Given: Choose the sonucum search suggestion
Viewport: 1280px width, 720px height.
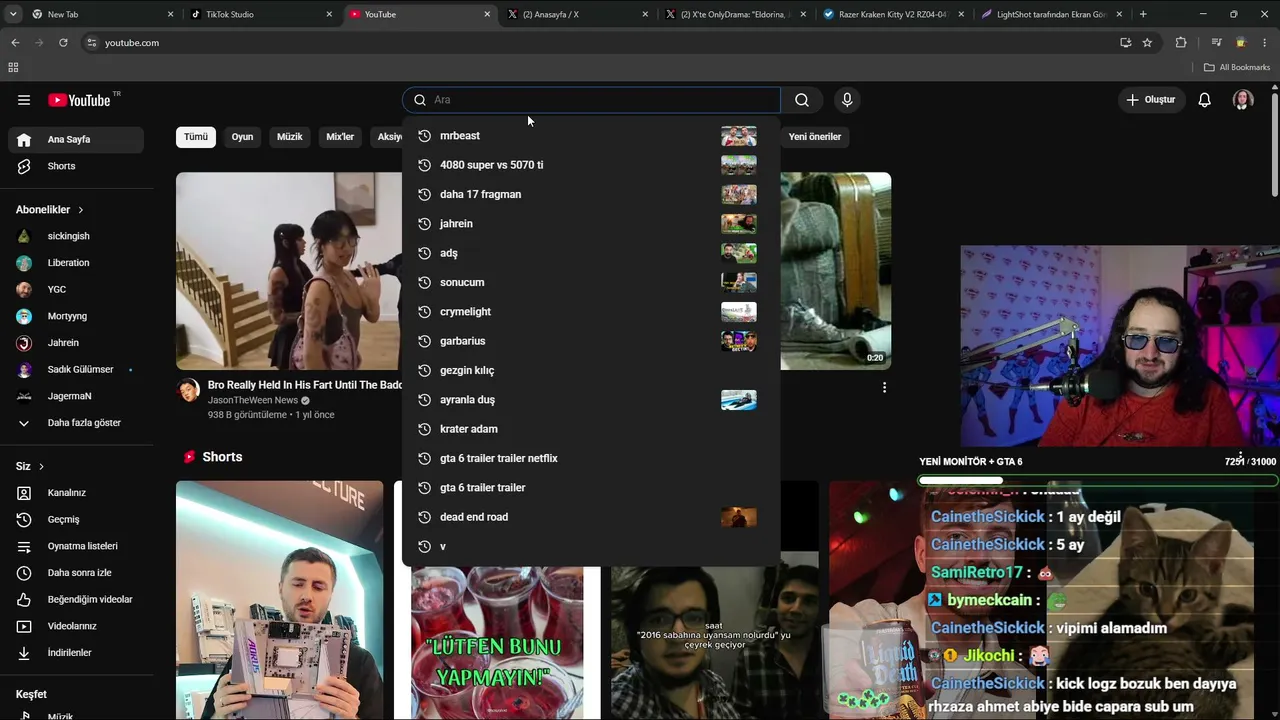Looking at the screenshot, I should (x=591, y=282).
